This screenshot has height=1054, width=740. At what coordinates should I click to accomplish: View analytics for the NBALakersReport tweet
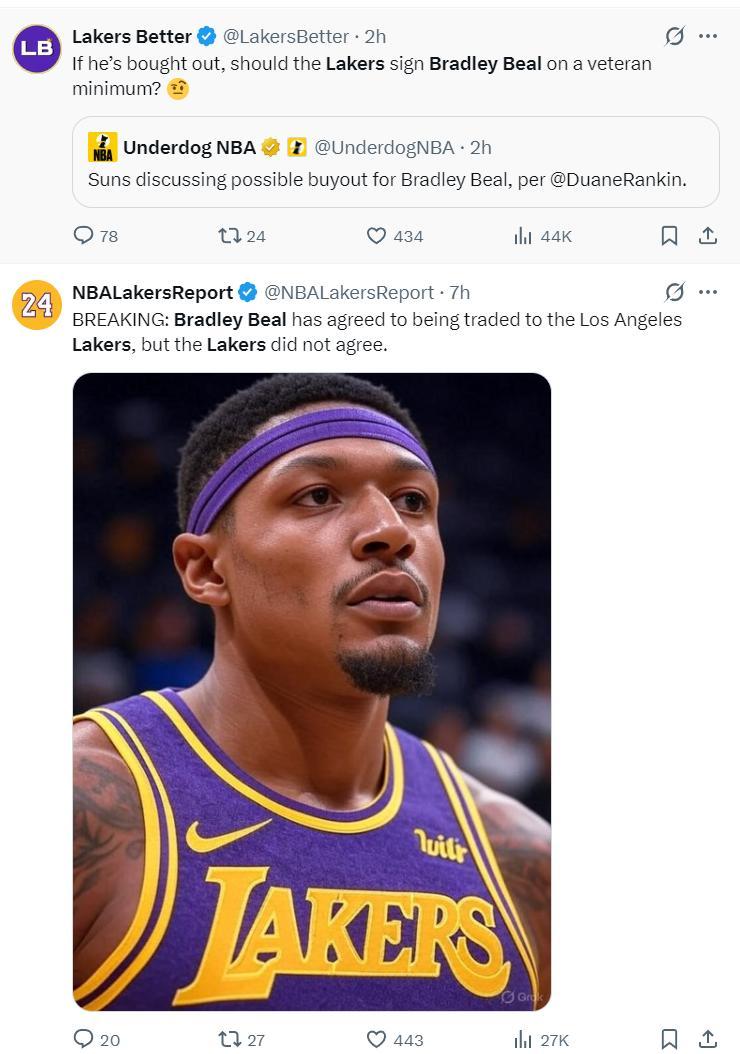(x=523, y=1039)
